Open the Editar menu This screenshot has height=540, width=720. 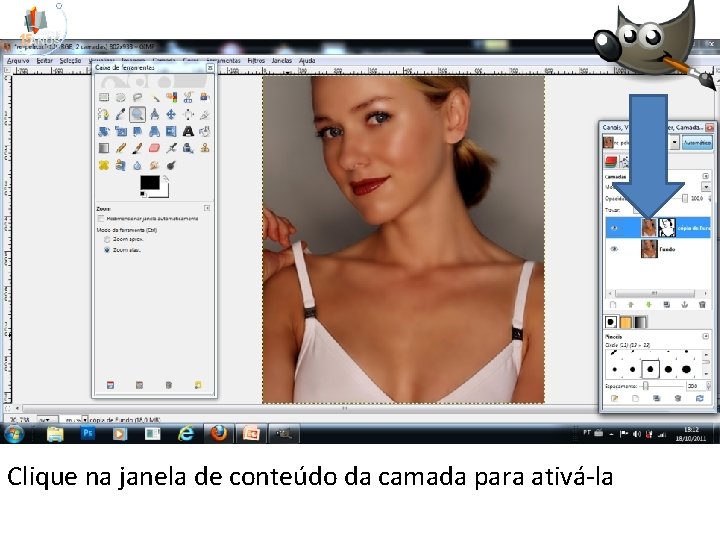tap(45, 60)
